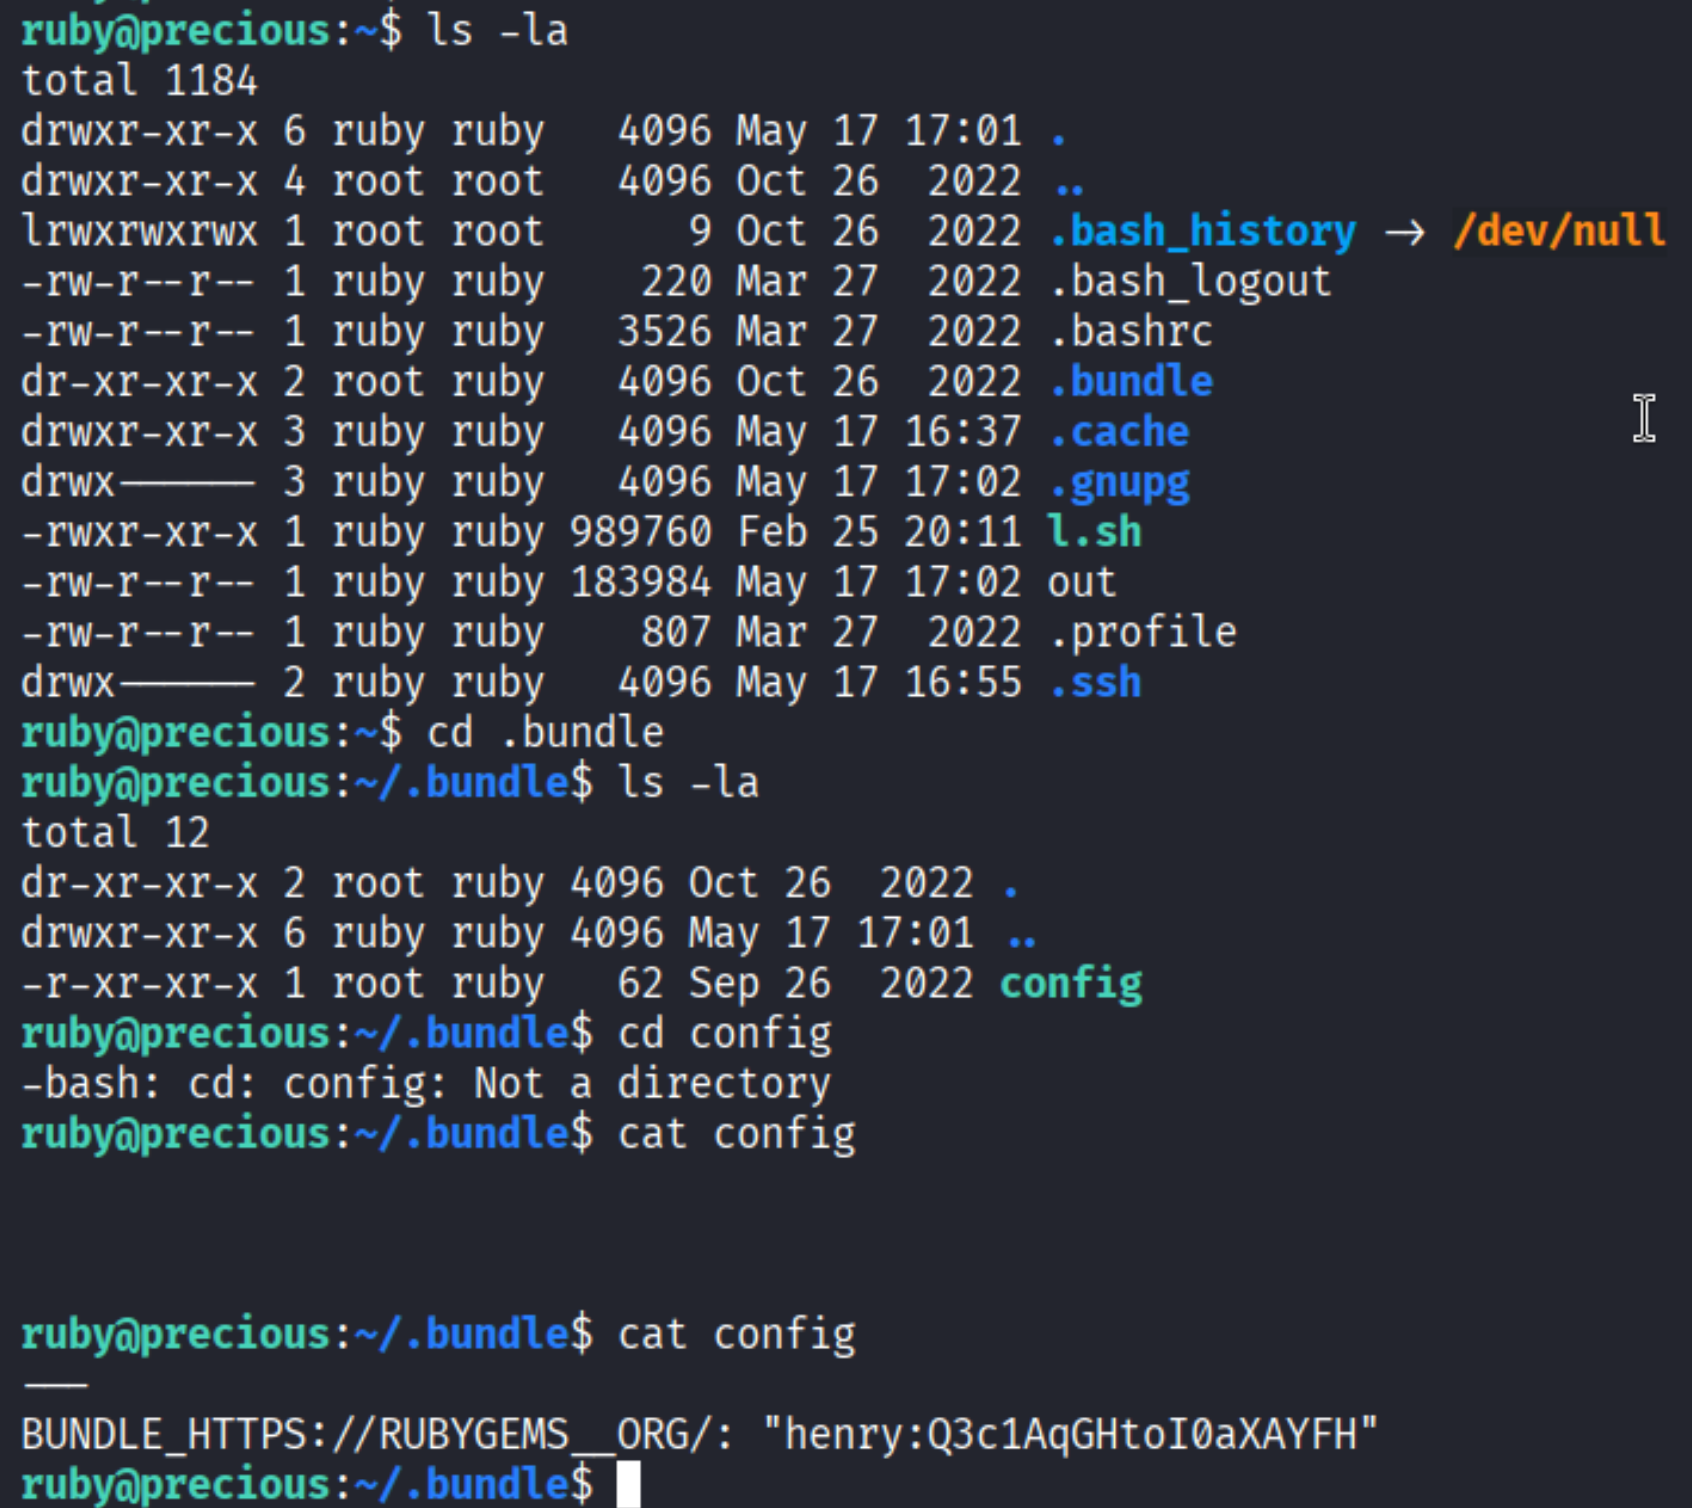
Task: Click the file size 183984
Action: tap(640, 582)
